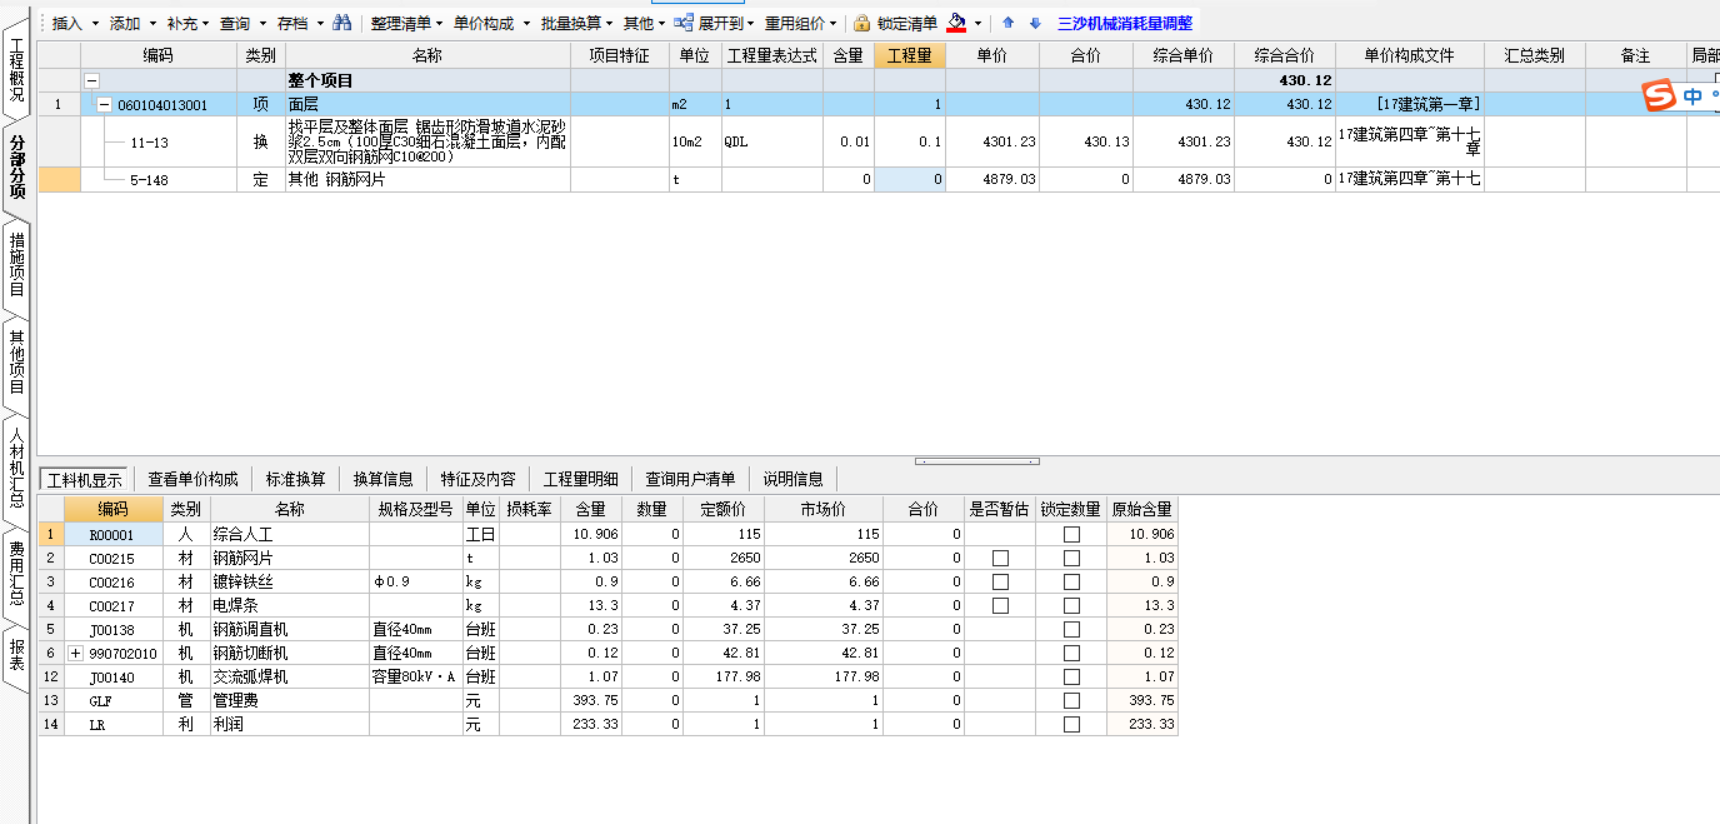Click the QDL 工程量表达式 cell
1720x824 pixels.
coord(772,142)
